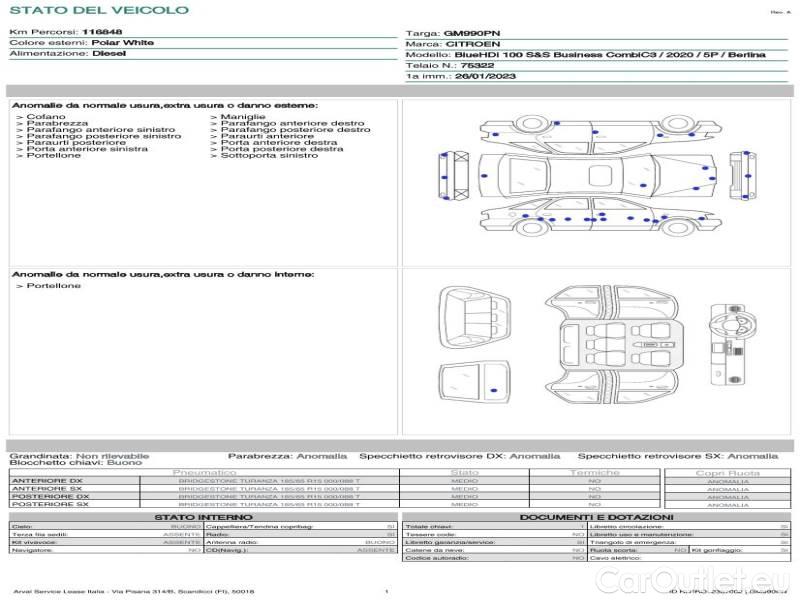Select the Paraurti posteriore entry
The height and width of the screenshot is (600, 800).
click(76, 142)
